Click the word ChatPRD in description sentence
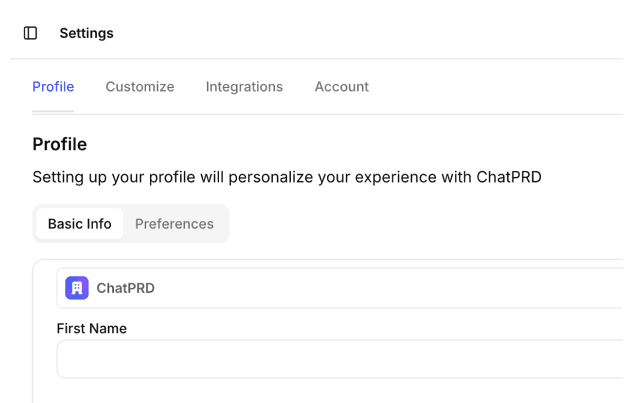The width and height of the screenshot is (624, 403). pos(508,177)
